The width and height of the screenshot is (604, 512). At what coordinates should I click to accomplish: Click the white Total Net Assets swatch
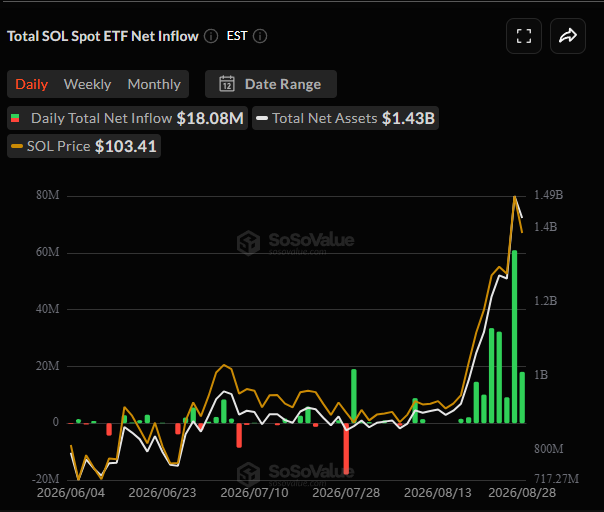[x=262, y=118]
